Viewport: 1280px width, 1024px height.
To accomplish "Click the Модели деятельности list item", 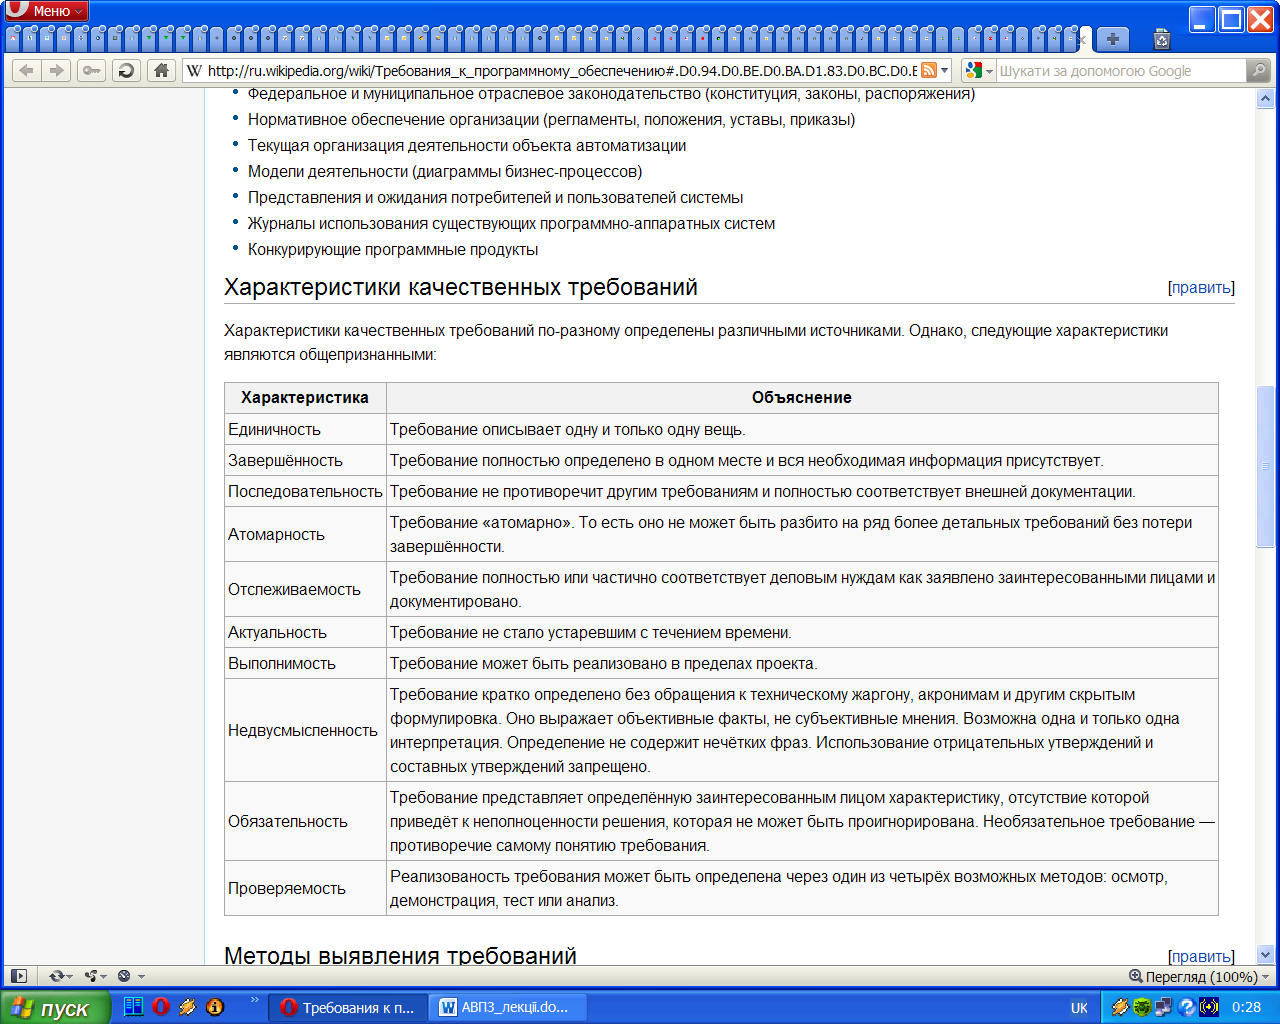I will coord(445,171).
